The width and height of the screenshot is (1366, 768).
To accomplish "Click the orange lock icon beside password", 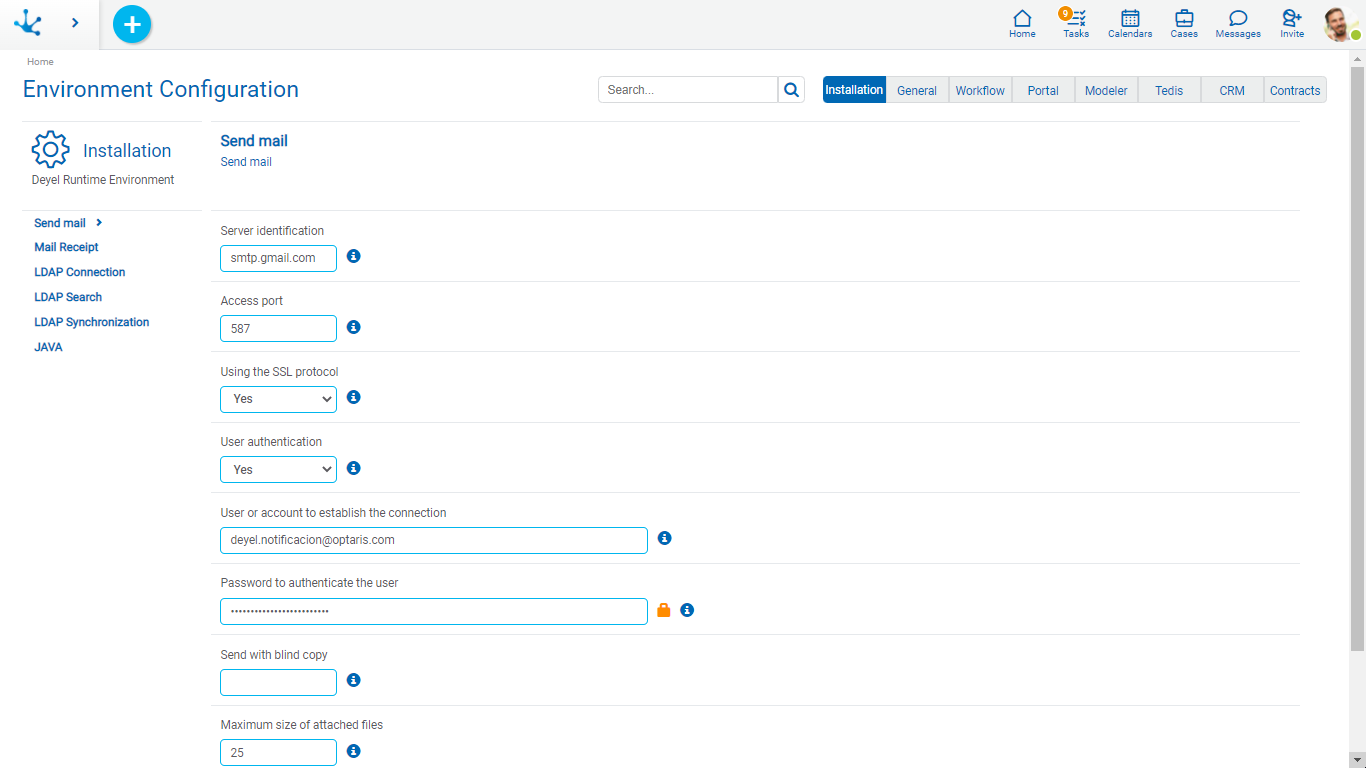I will [664, 610].
